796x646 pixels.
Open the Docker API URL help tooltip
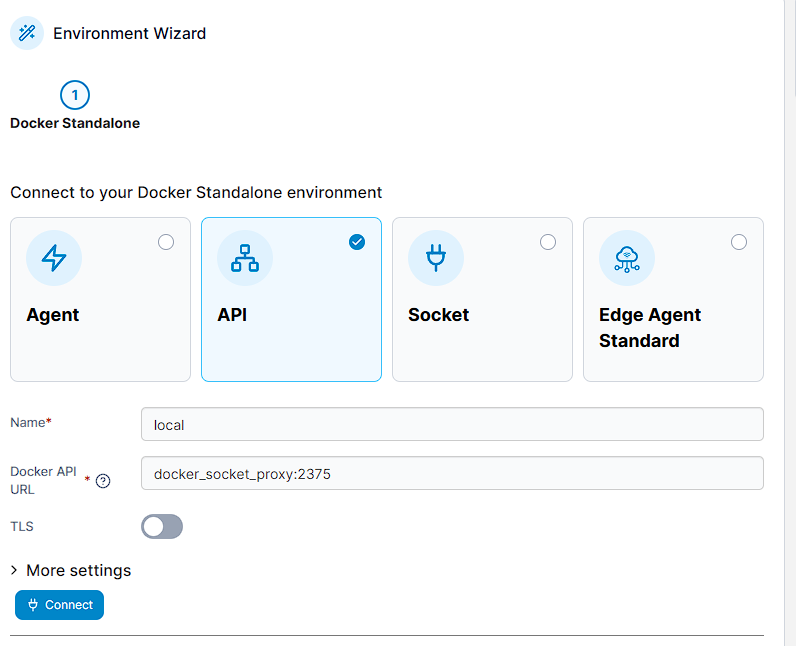coord(103,481)
